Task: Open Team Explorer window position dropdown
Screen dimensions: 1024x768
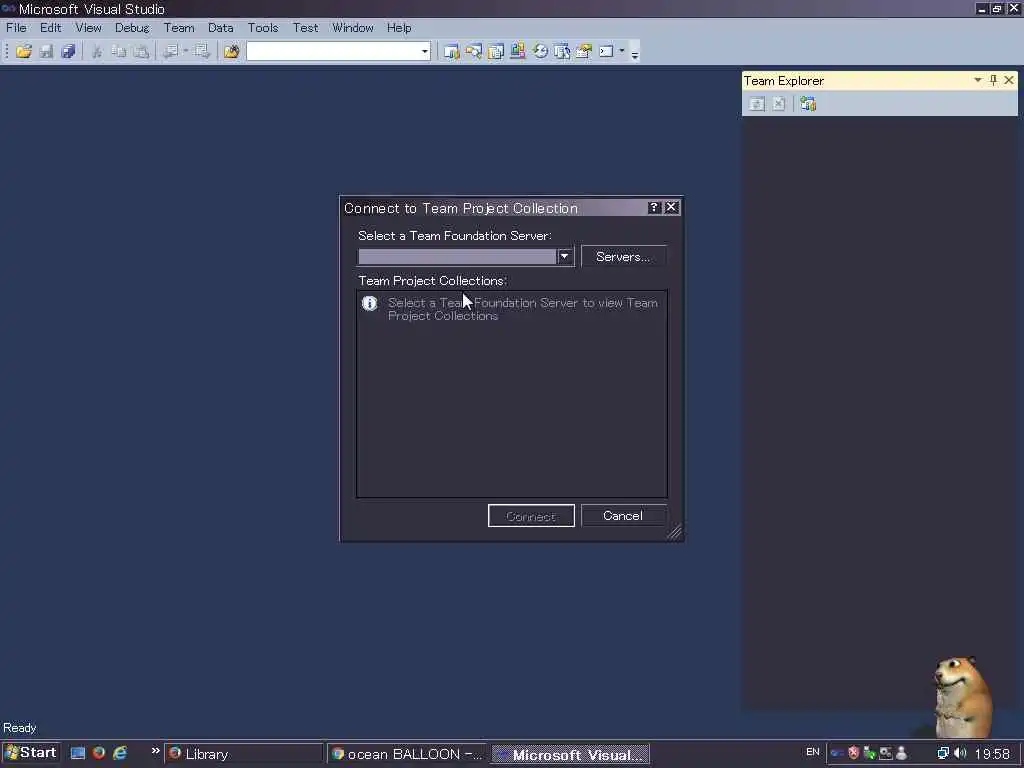Action: pos(978,80)
